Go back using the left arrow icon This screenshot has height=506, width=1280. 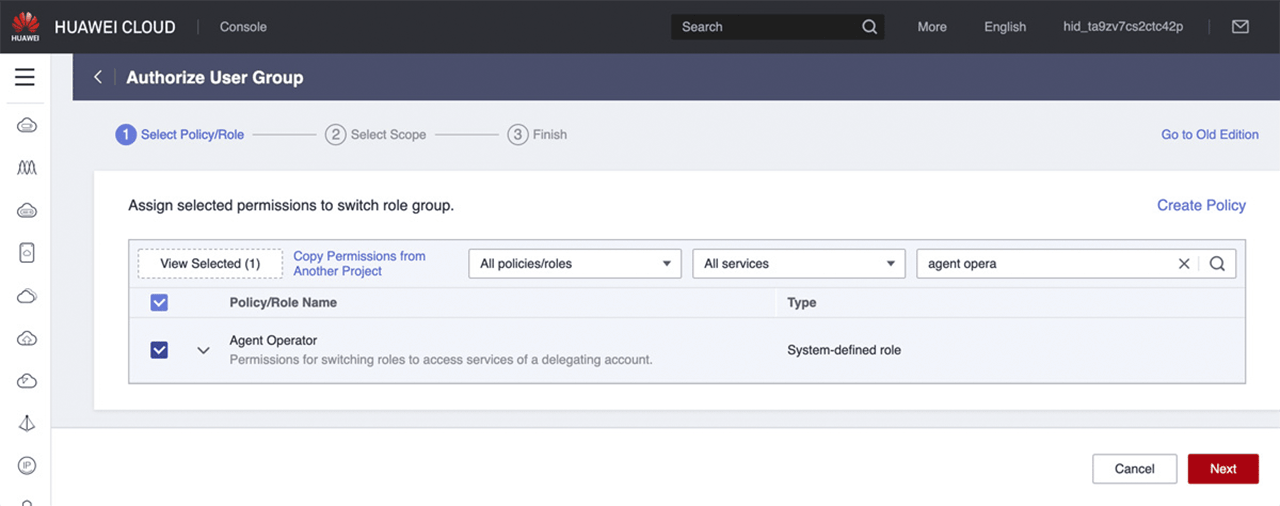[98, 77]
